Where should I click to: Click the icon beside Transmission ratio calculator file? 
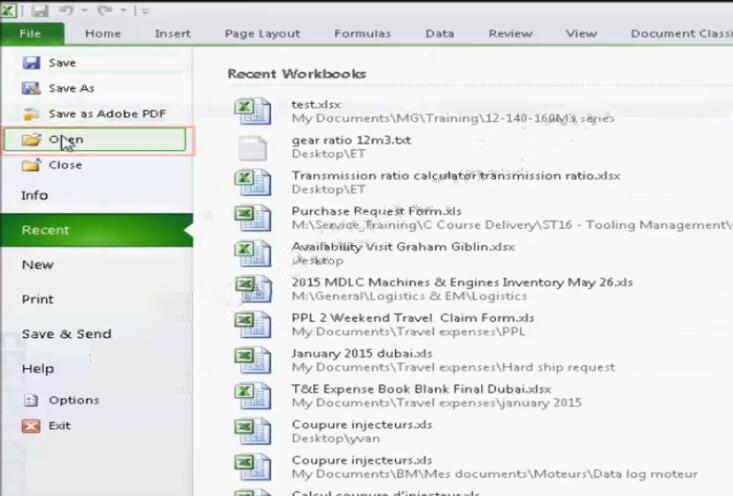pos(253,182)
